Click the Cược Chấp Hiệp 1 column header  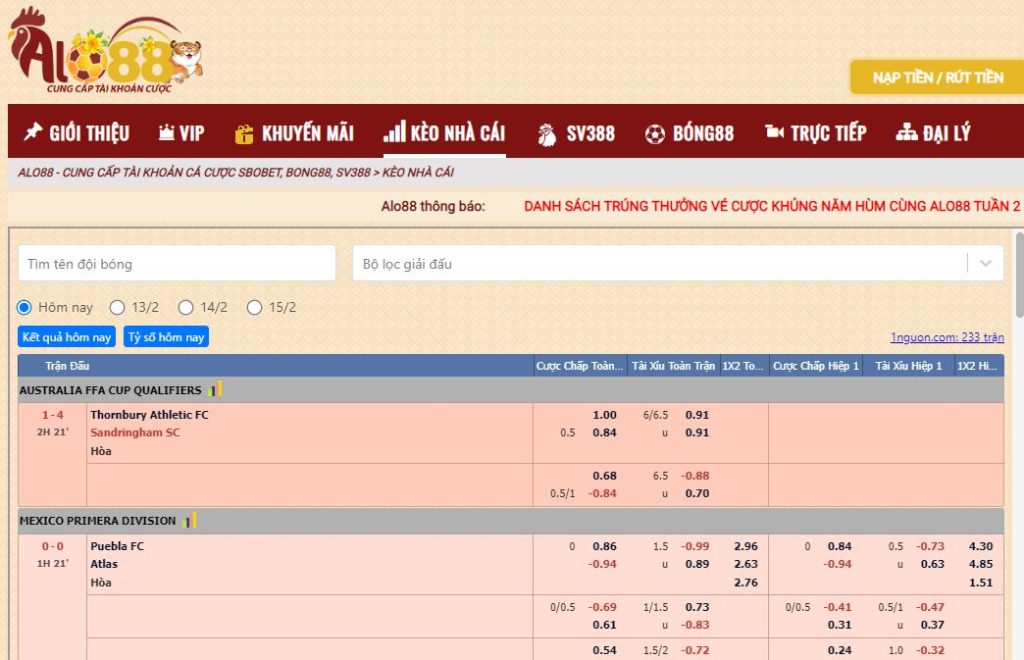click(816, 366)
